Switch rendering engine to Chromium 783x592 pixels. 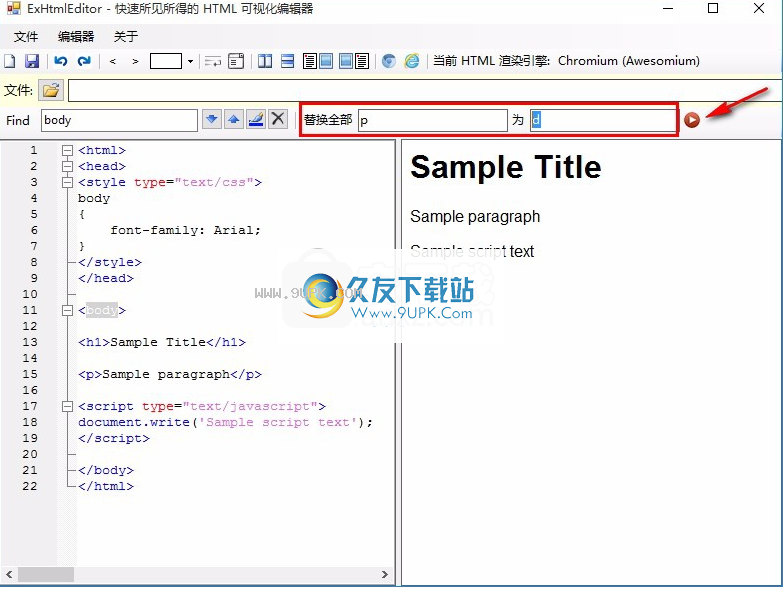pos(389,61)
